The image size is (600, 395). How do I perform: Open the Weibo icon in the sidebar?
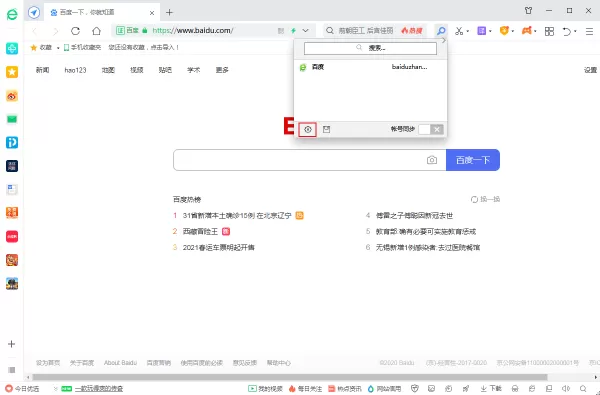(12, 96)
